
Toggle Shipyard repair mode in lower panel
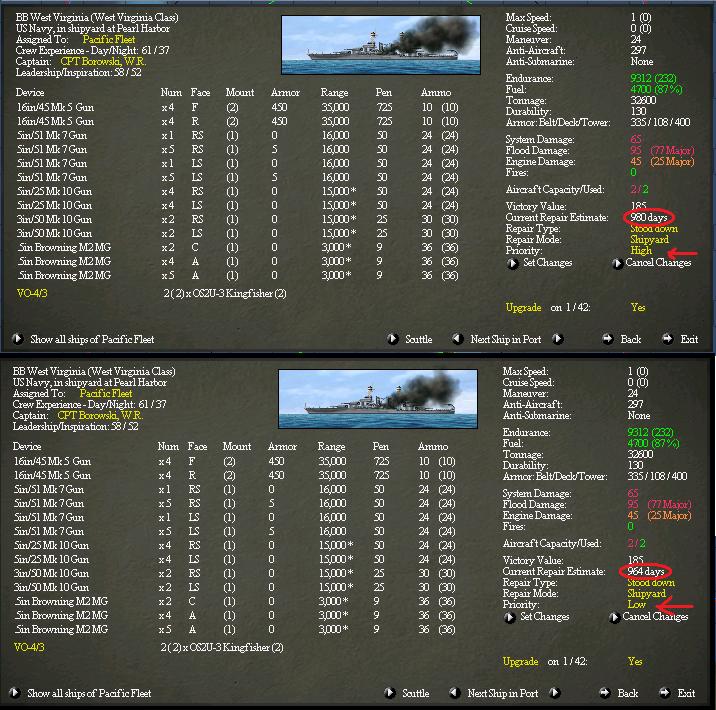(647, 594)
